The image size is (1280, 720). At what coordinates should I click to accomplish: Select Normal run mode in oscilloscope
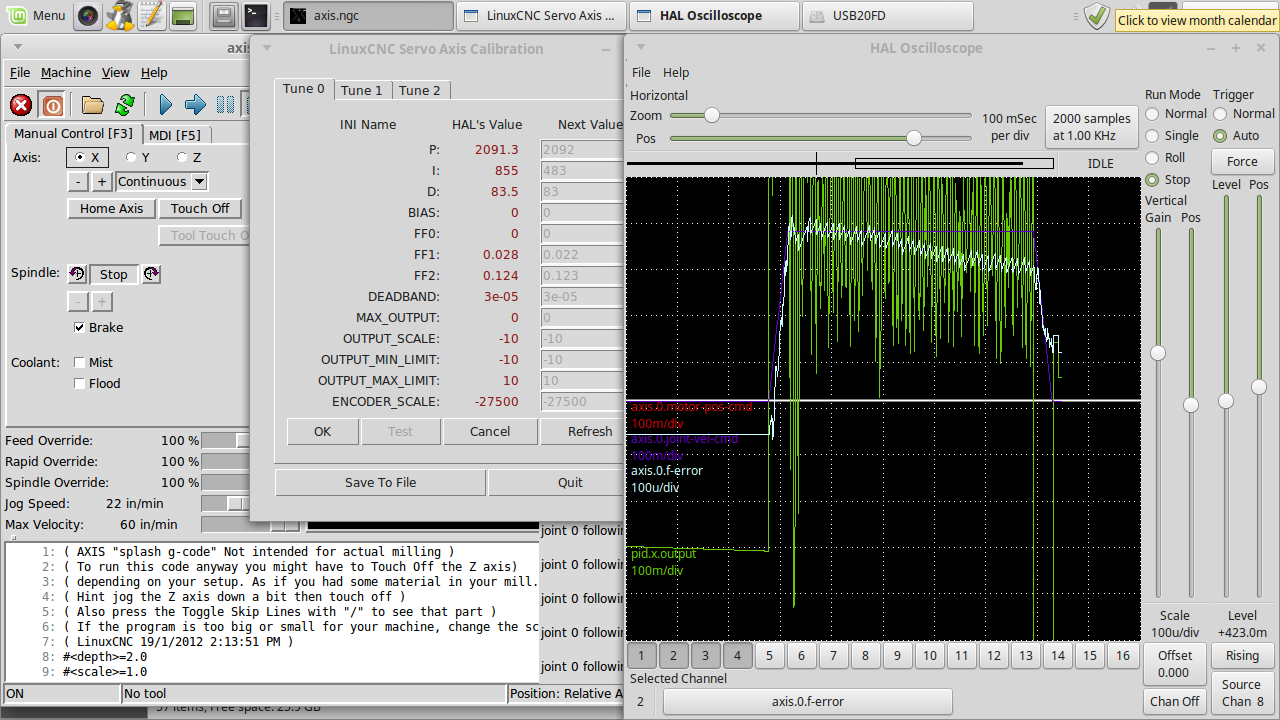coord(1153,114)
